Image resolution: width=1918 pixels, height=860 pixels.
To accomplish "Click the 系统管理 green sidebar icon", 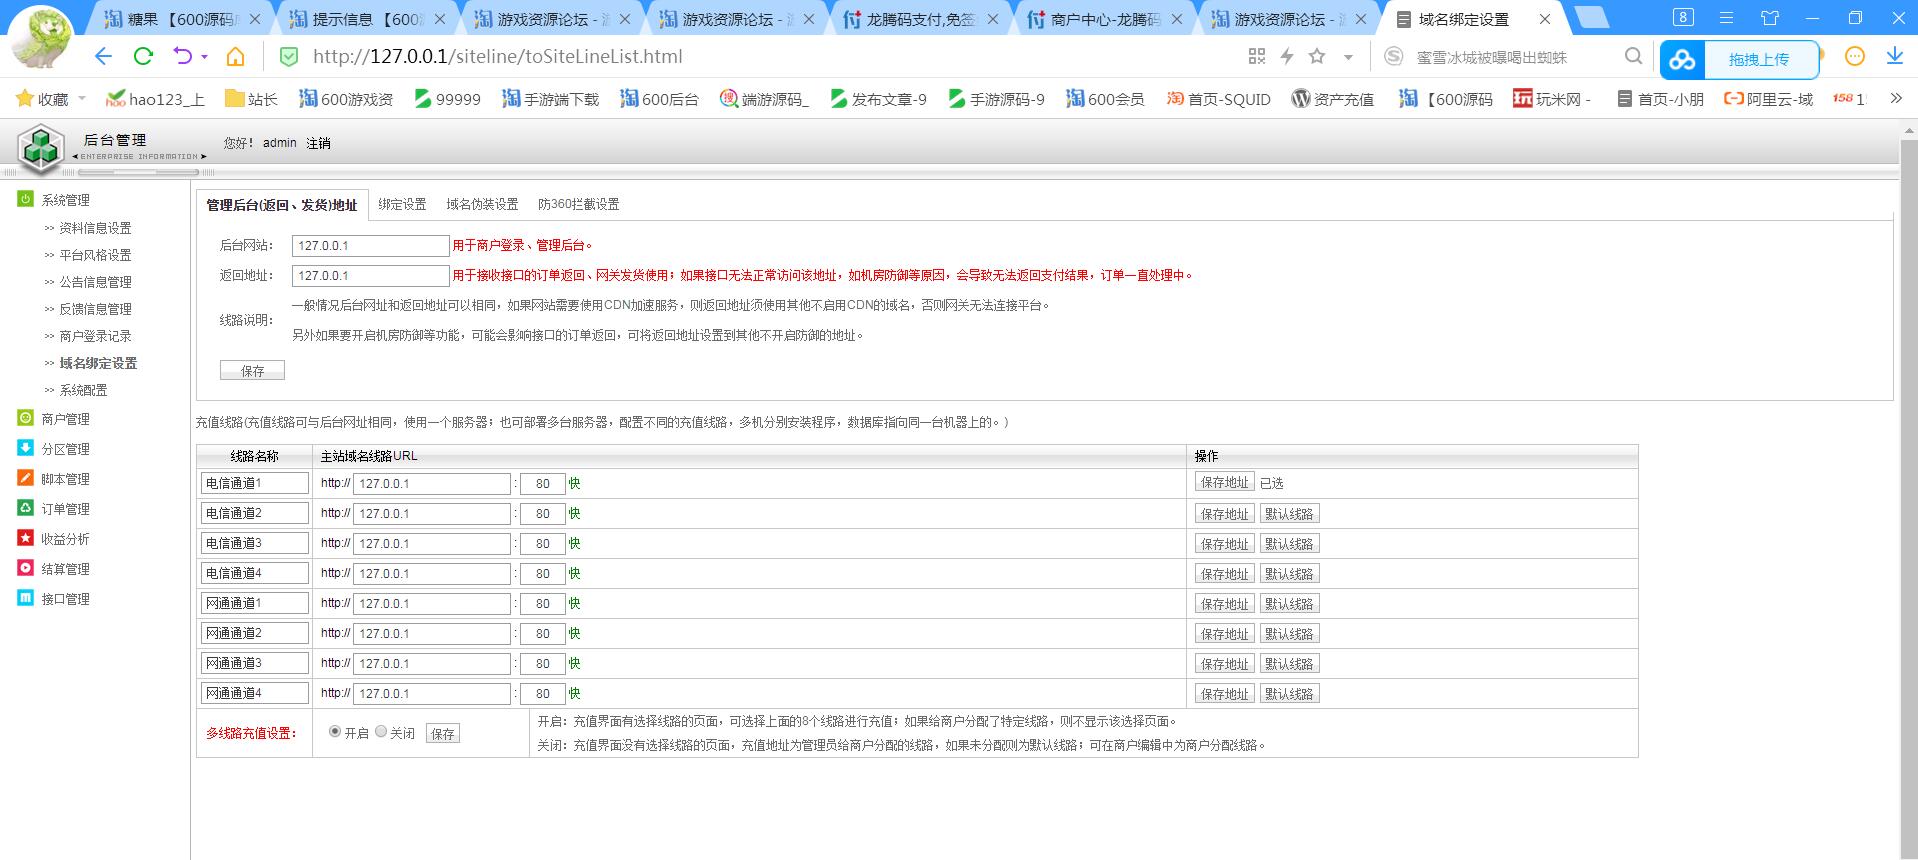I will pyautogui.click(x=26, y=199).
